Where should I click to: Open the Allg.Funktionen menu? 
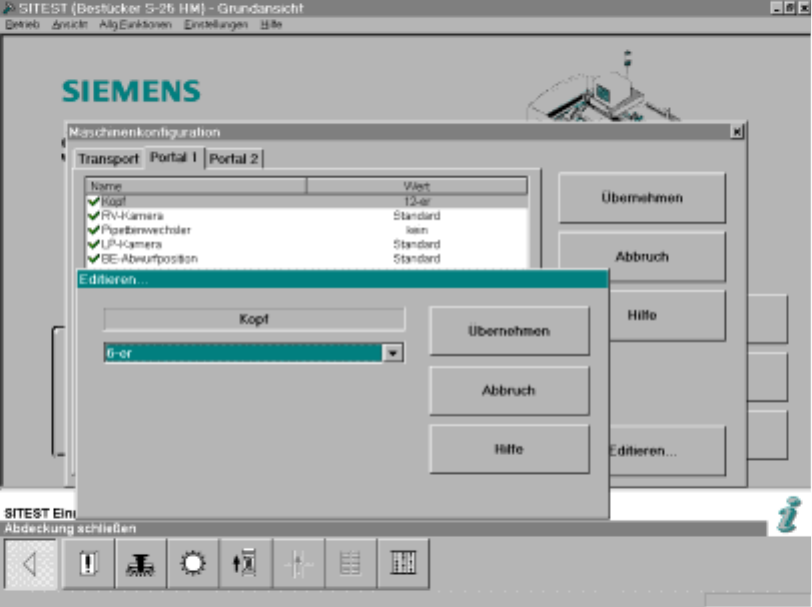[x=136, y=24]
